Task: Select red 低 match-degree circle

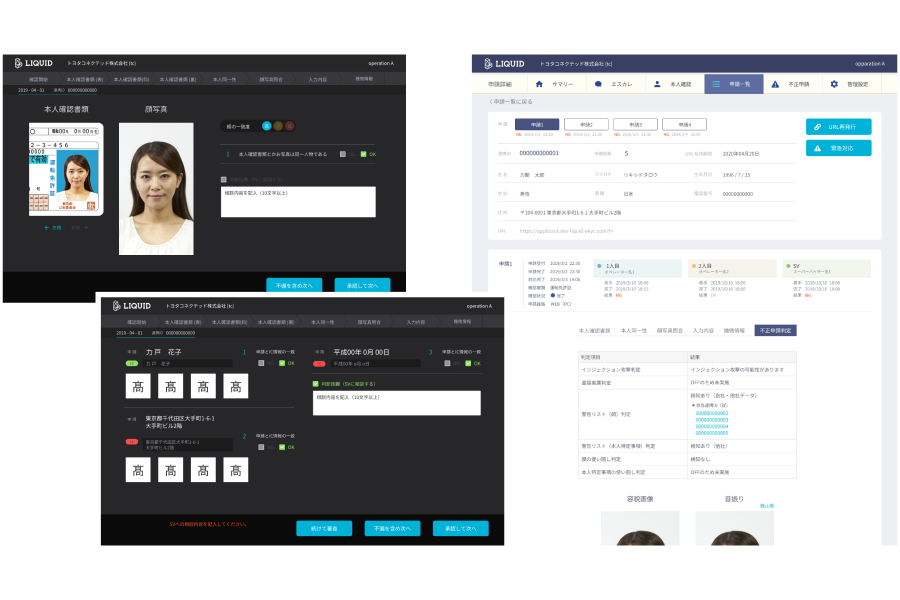Action: [x=289, y=126]
